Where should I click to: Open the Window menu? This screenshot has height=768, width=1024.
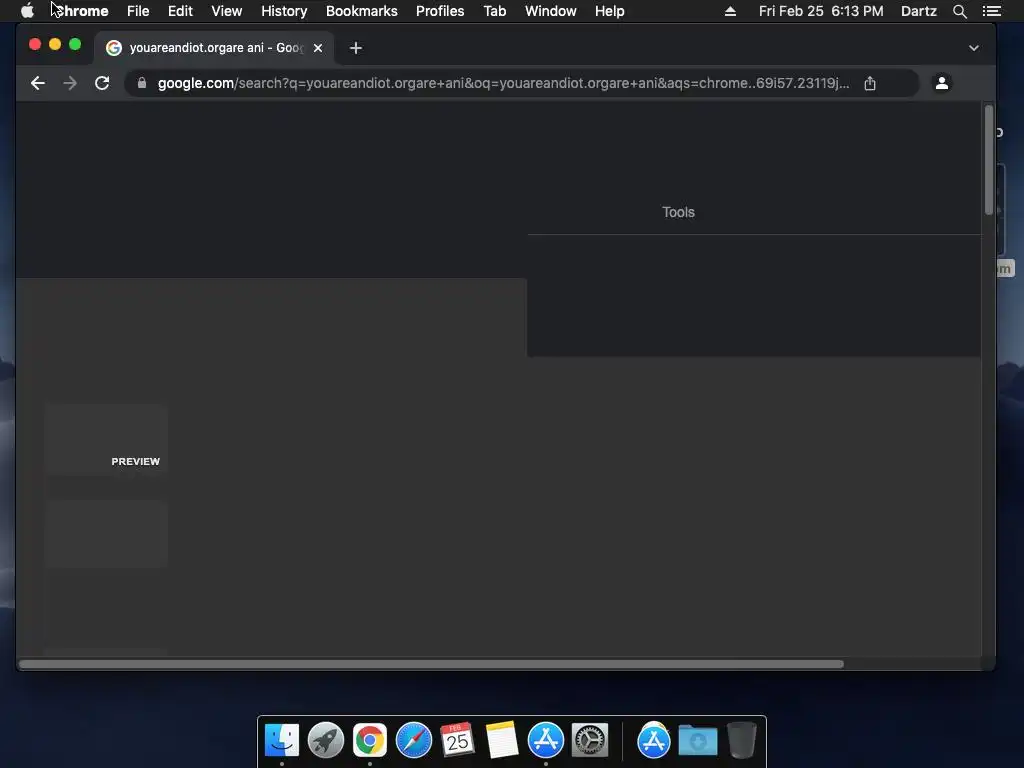(x=551, y=11)
